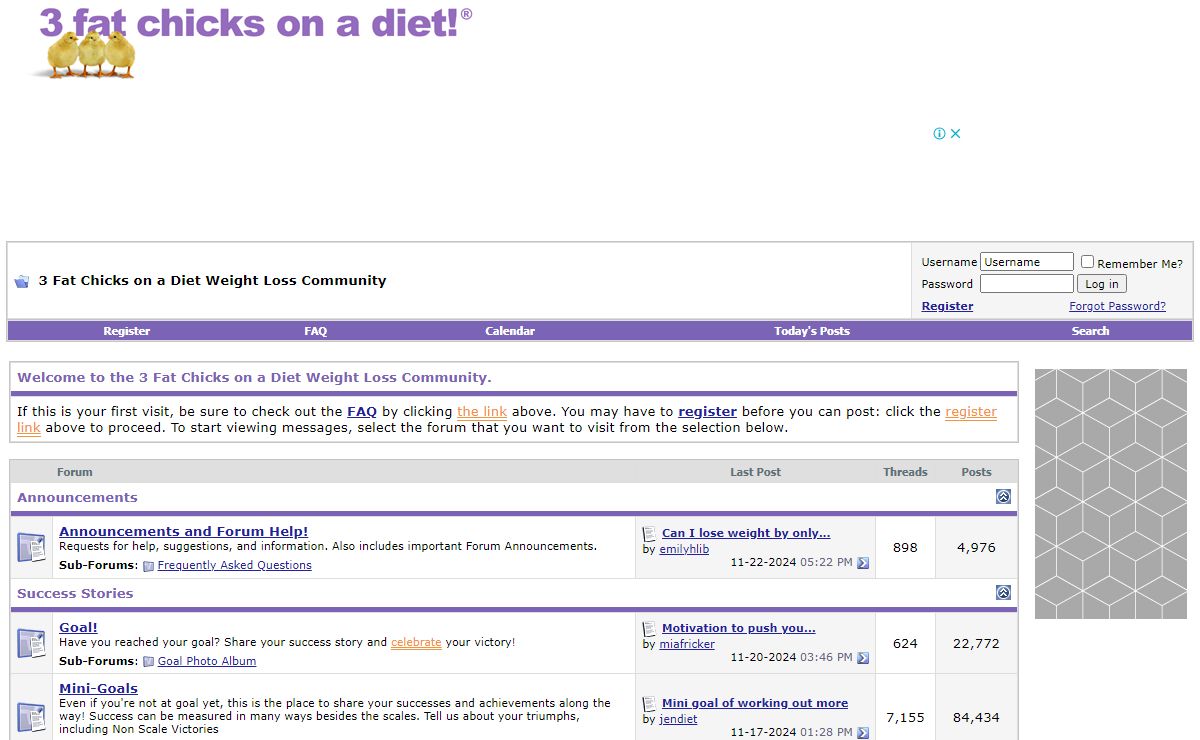The height and width of the screenshot is (740, 1200).
Task: View profile of user jendiet
Action: [678, 720]
